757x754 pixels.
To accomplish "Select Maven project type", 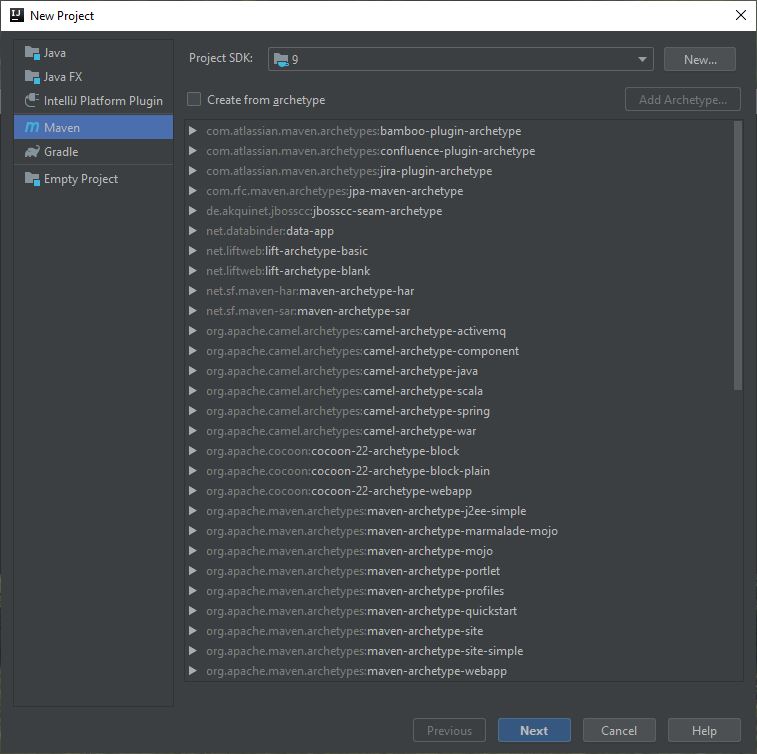I will click(x=93, y=127).
